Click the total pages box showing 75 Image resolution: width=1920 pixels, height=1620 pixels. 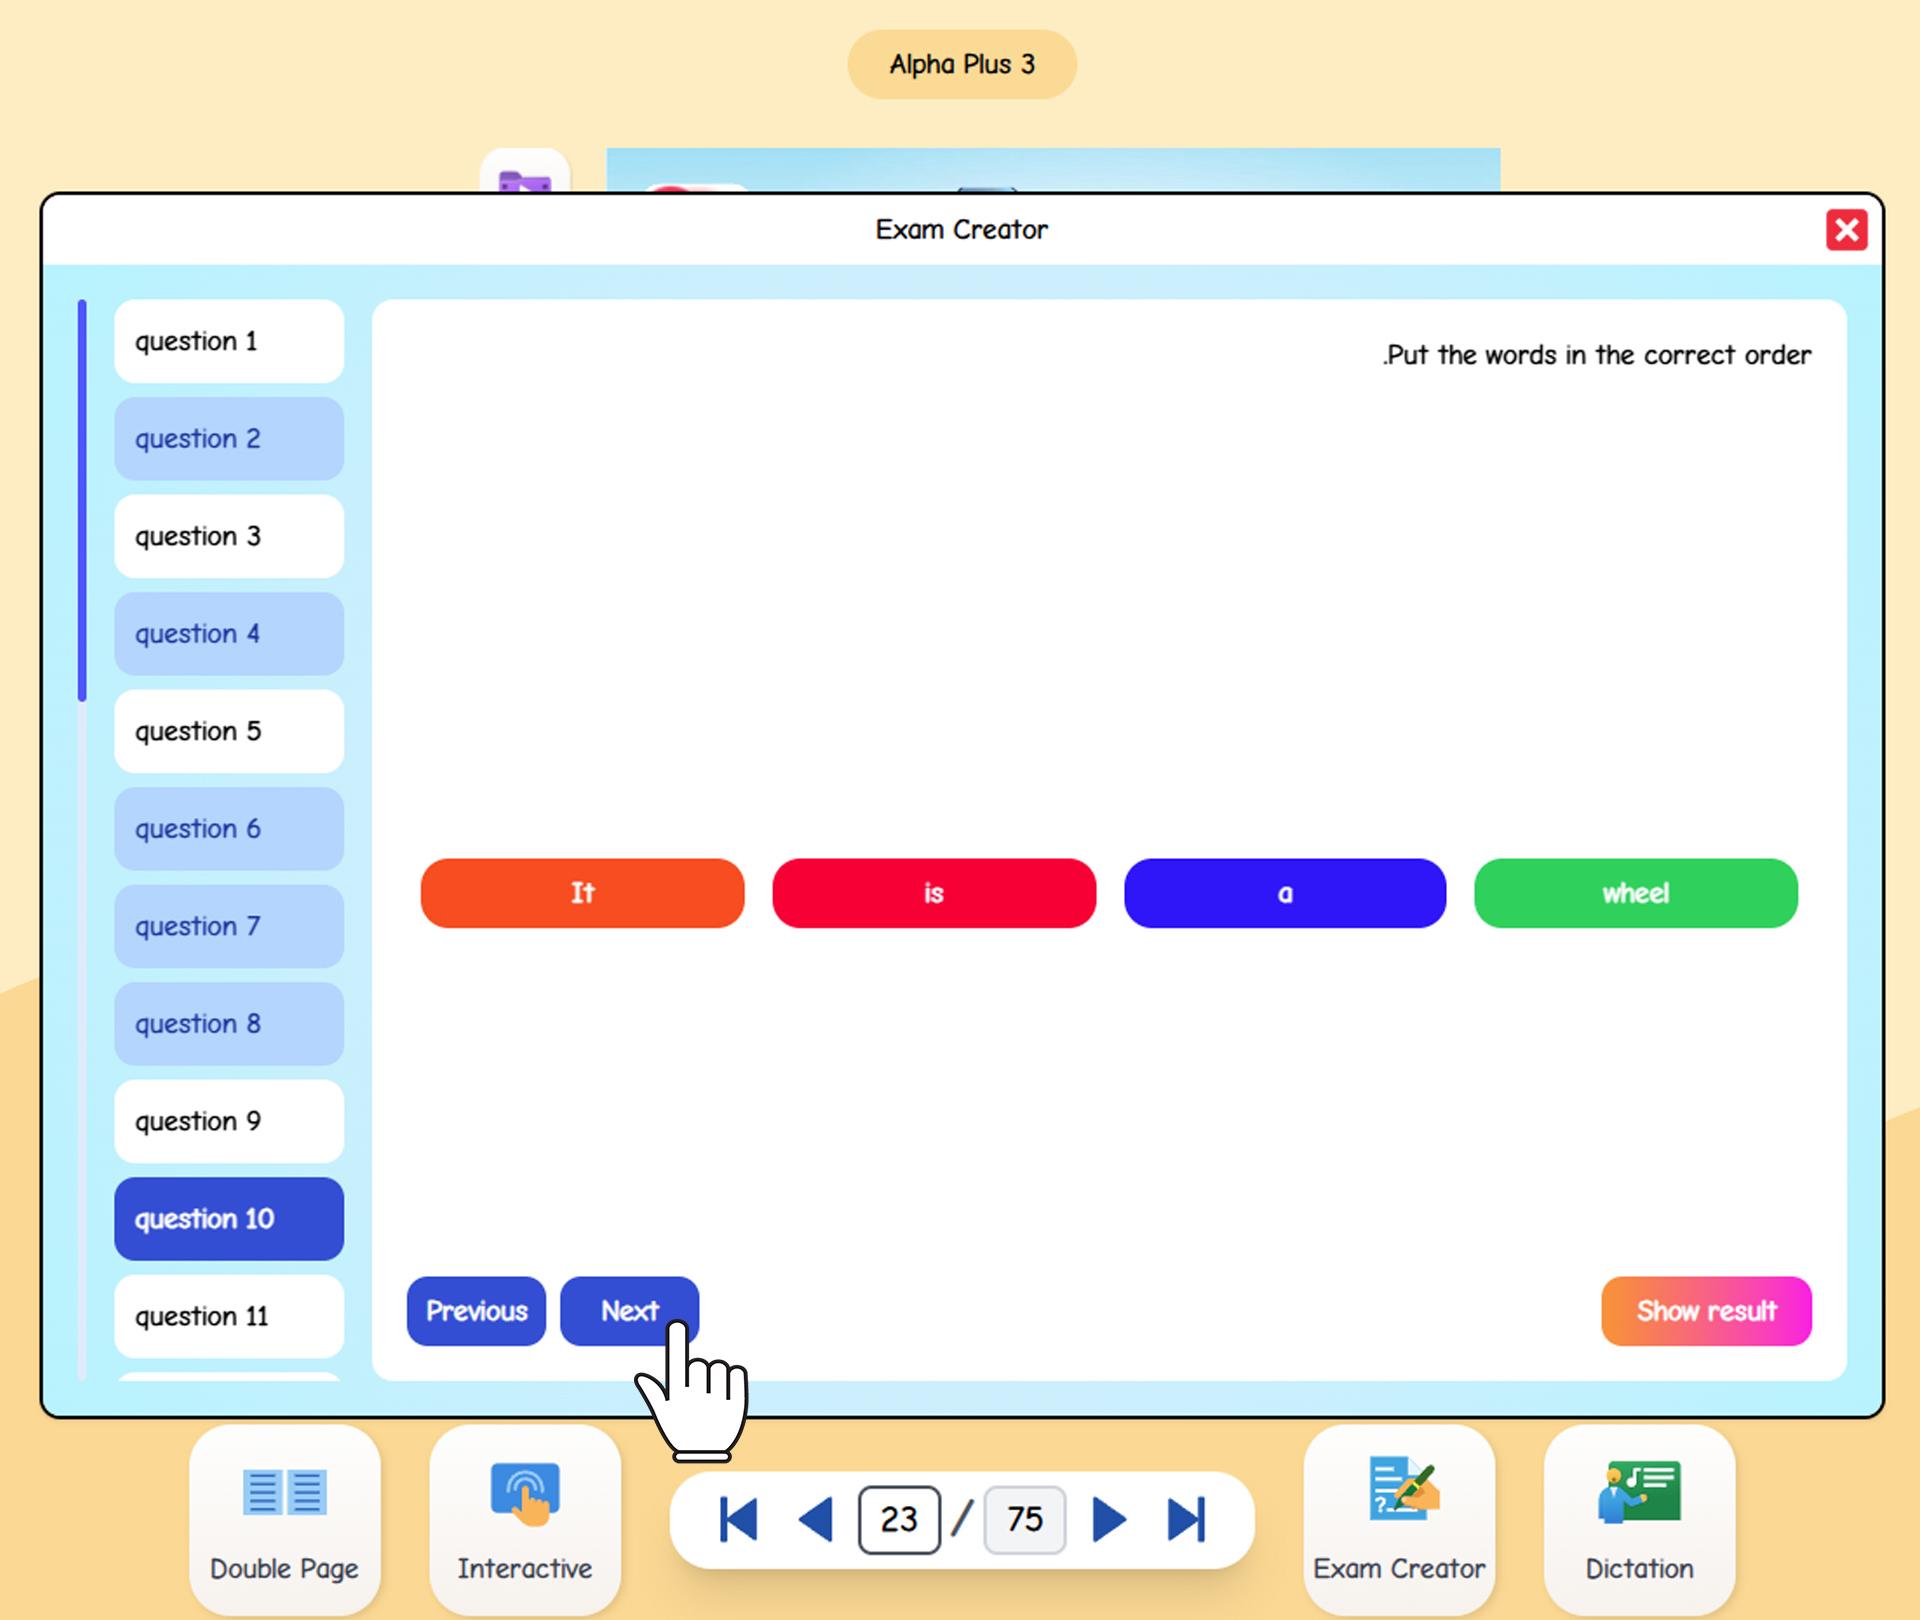(1025, 1520)
